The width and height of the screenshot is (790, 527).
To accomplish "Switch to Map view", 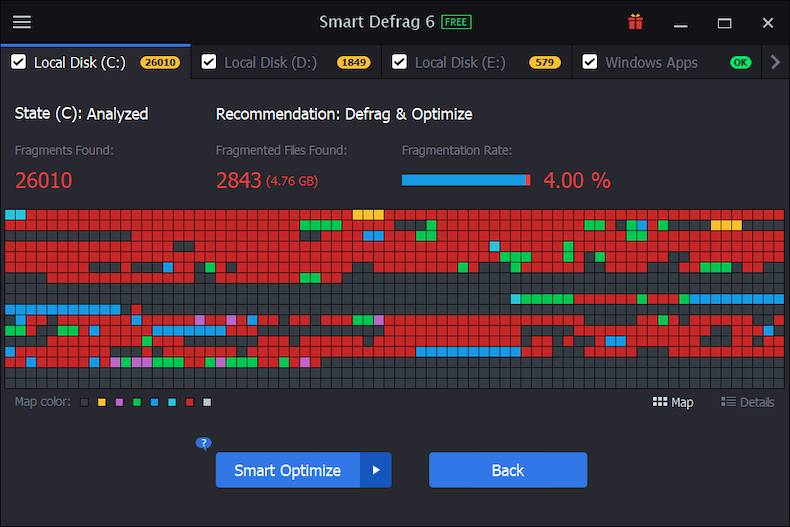I will [673, 402].
